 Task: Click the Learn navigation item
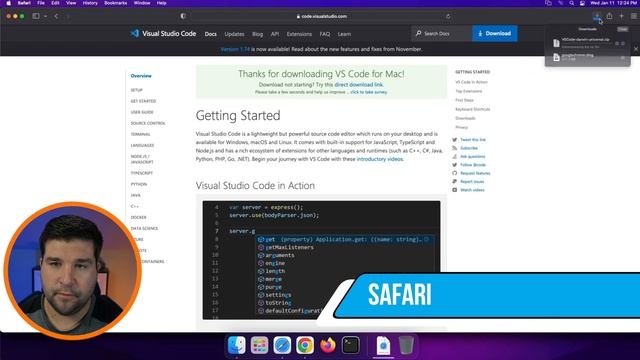(344, 34)
